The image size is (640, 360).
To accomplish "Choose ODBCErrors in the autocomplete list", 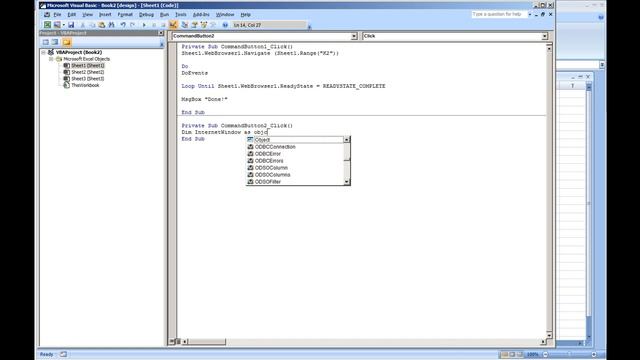I will pos(295,160).
